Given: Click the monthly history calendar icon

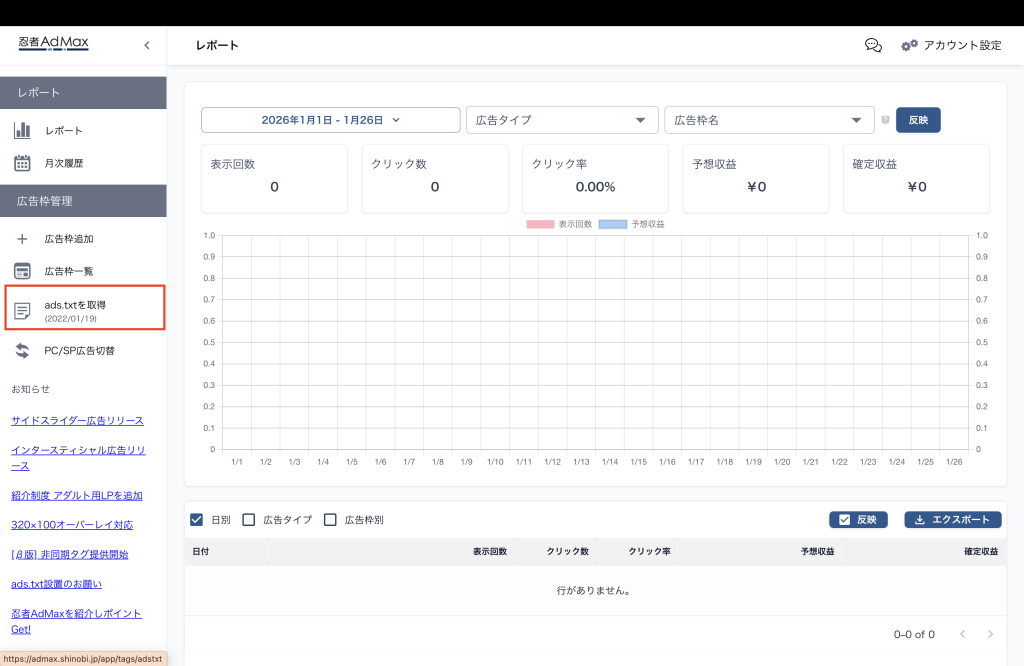Looking at the screenshot, I should (22, 163).
